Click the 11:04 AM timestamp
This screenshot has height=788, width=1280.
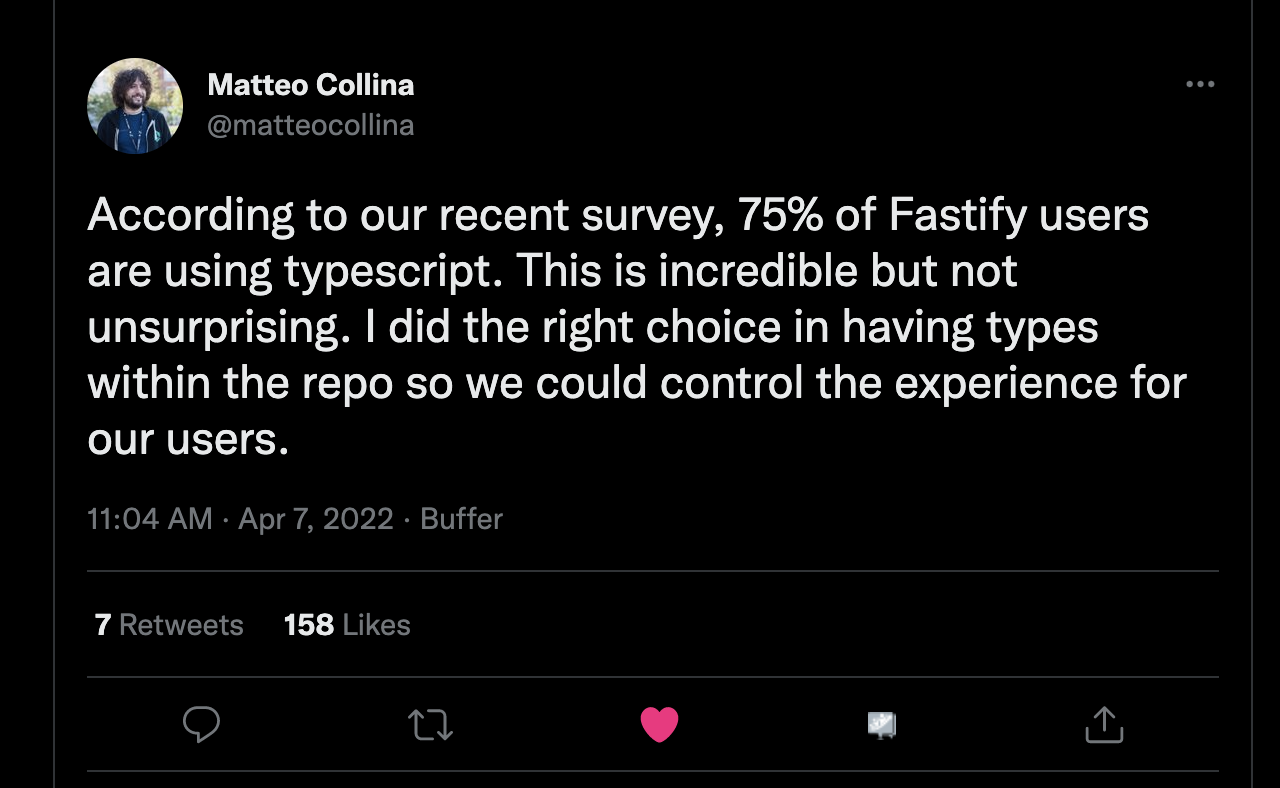click(150, 518)
